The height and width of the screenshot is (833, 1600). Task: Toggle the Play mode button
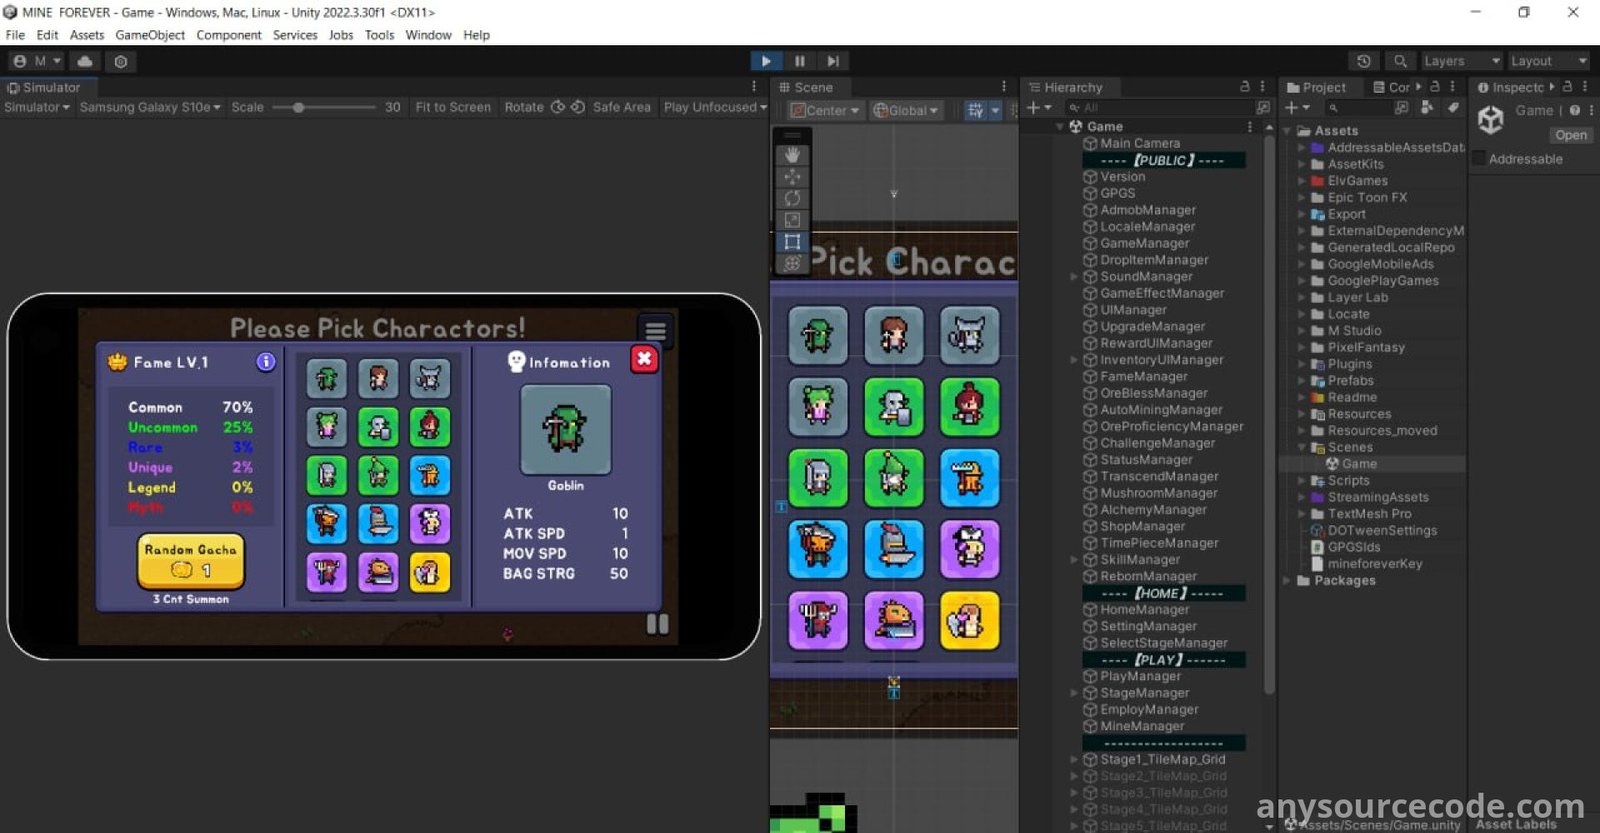tap(766, 61)
